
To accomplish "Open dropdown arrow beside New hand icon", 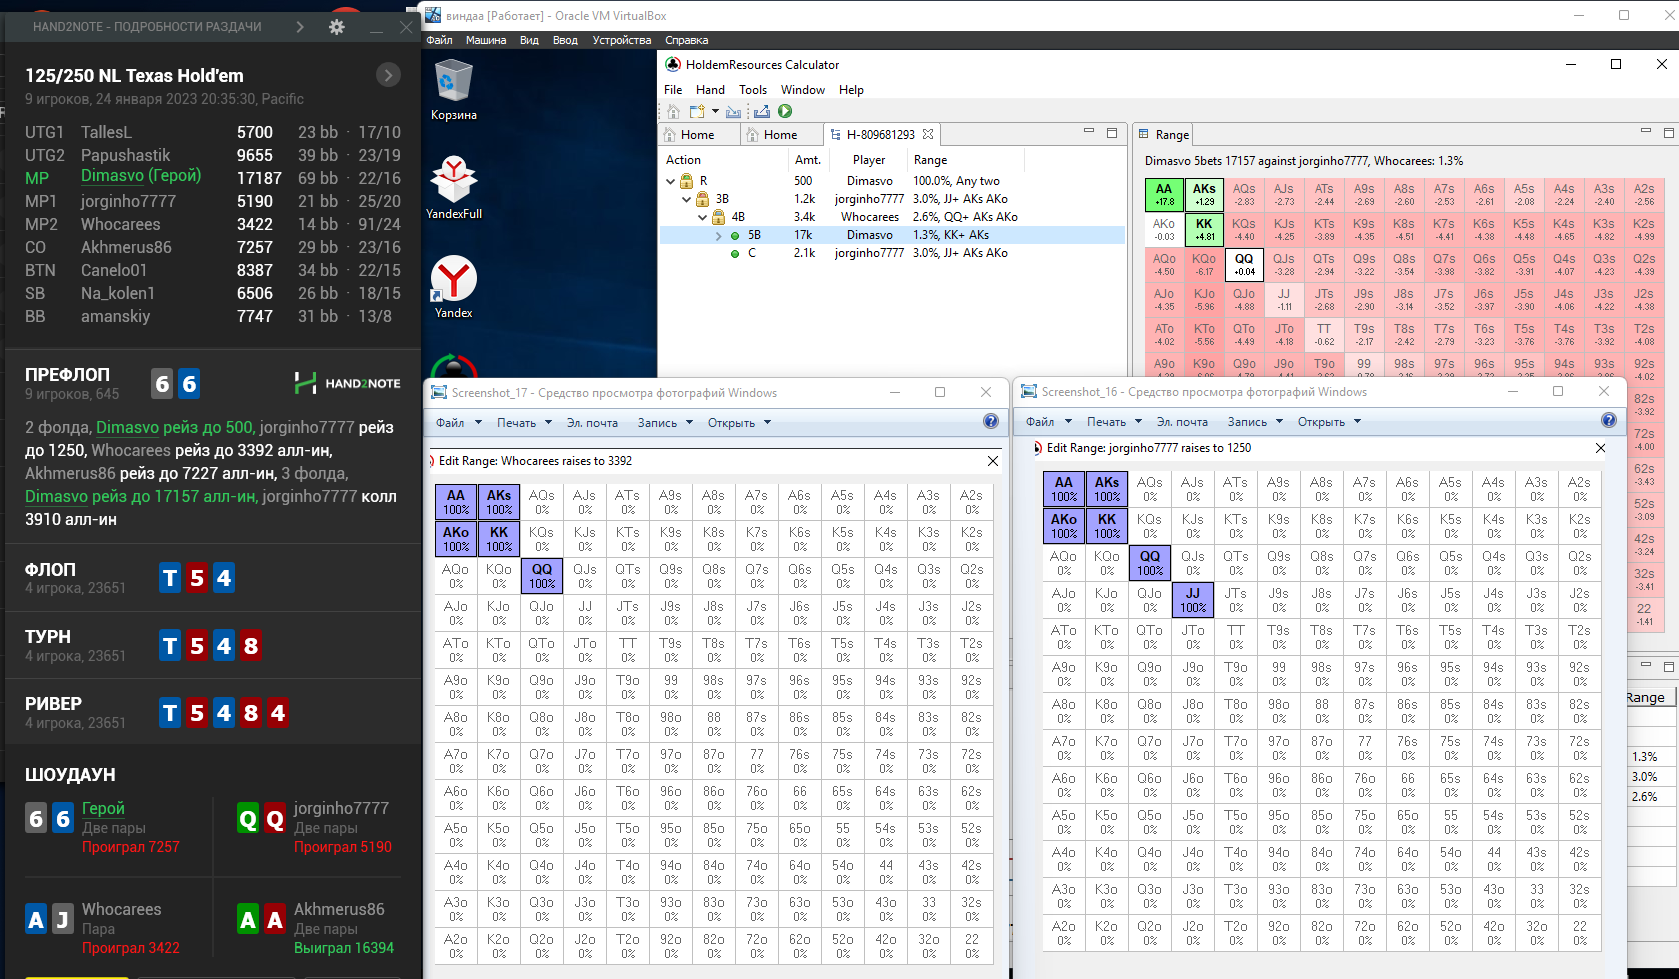I will coord(715,111).
